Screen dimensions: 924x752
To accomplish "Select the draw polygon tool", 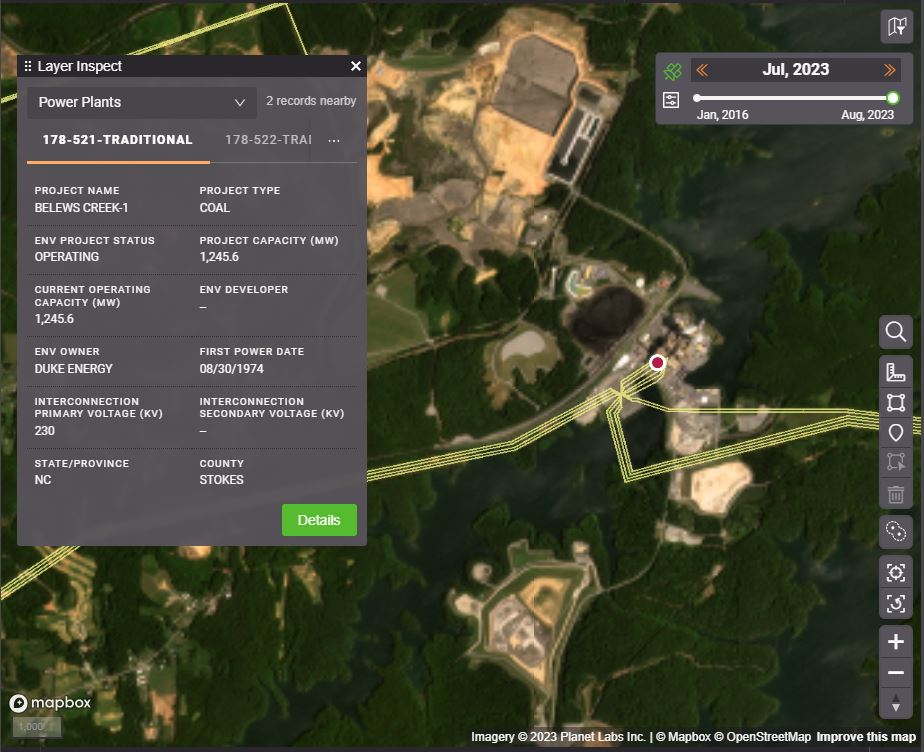I will (x=895, y=403).
